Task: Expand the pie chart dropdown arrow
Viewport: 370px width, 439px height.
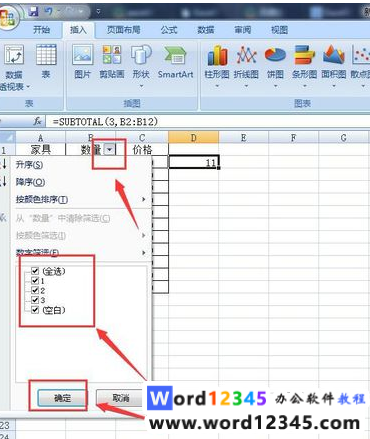Action: (275, 86)
